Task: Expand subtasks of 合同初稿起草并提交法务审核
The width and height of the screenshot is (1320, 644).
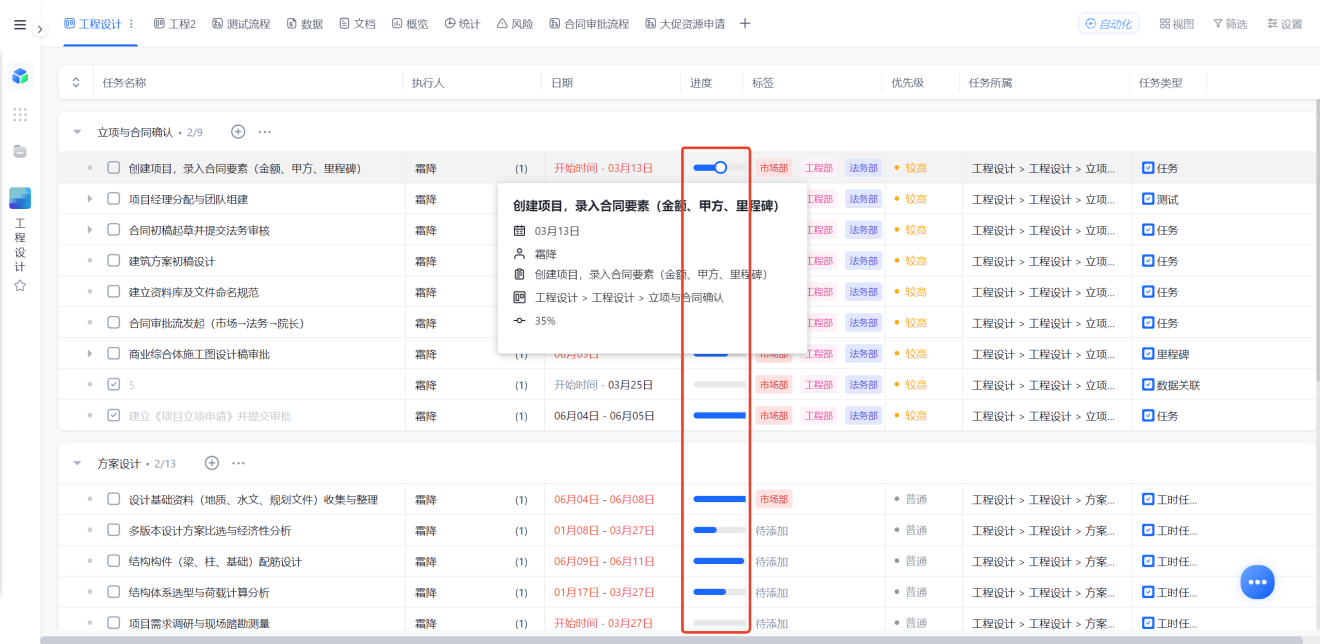Action: pyautogui.click(x=90, y=230)
